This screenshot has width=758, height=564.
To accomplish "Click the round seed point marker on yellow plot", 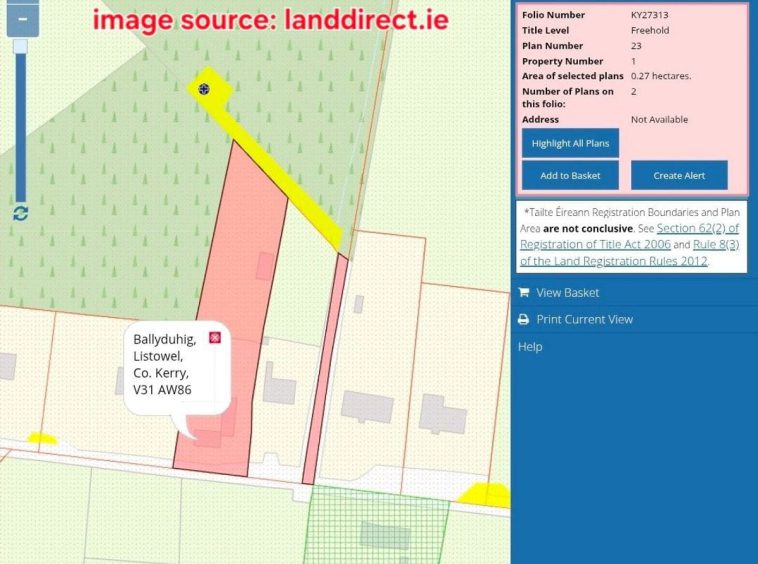I will (x=204, y=89).
